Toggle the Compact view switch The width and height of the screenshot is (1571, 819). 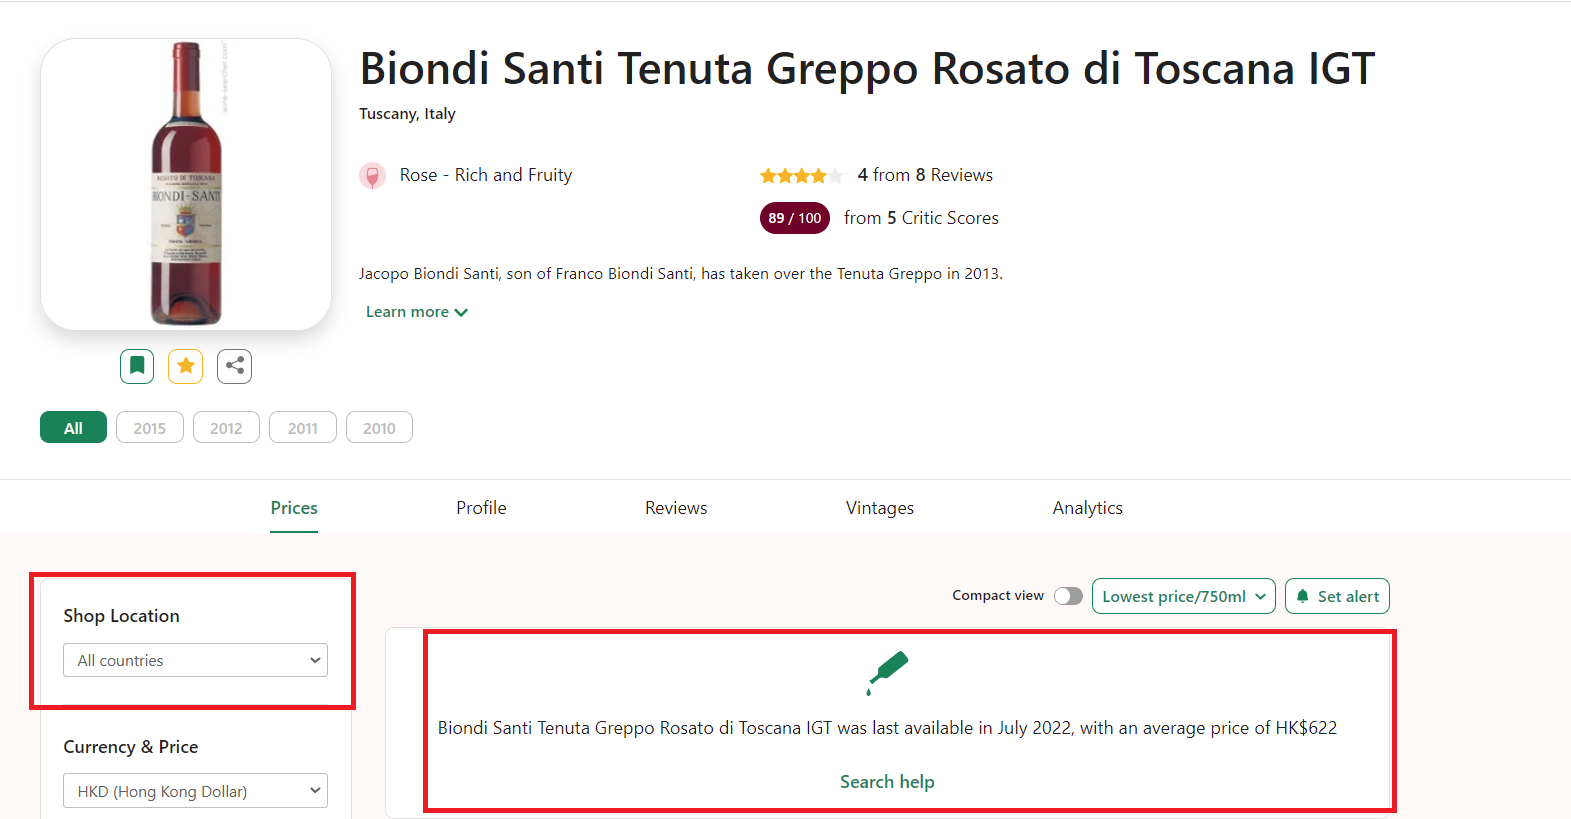(x=1068, y=596)
